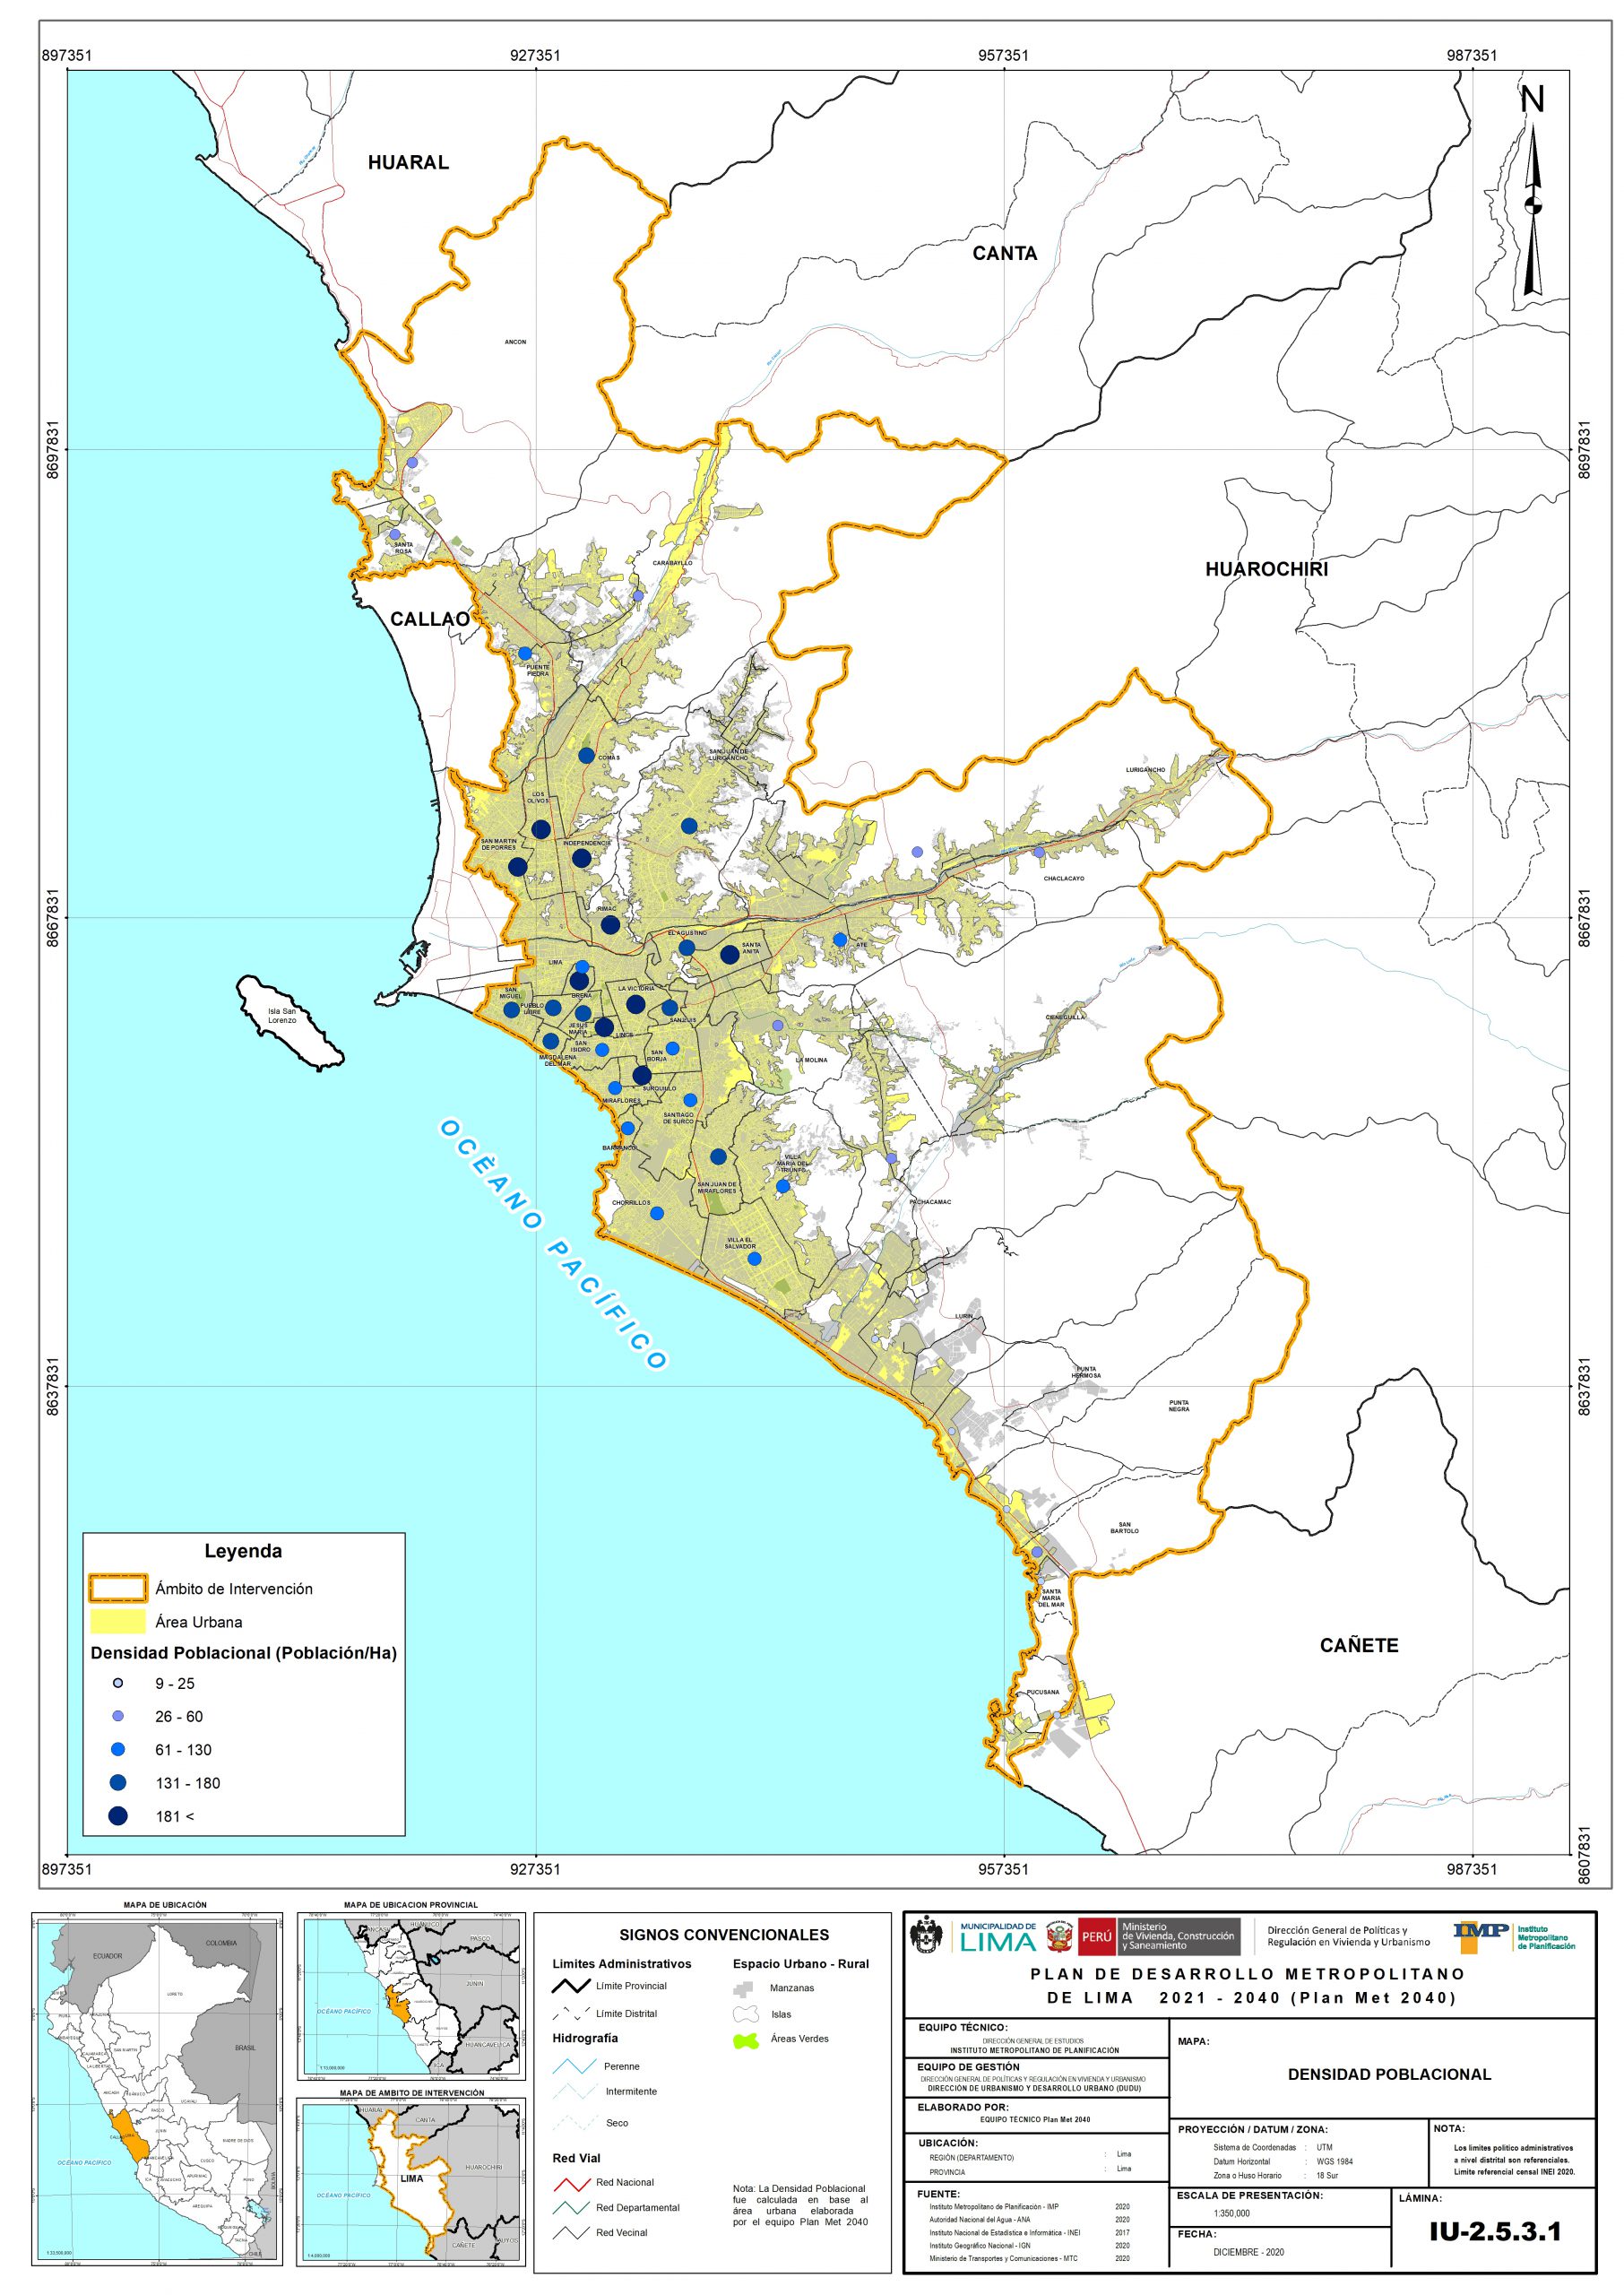Click the gray Manzanas symbol
Image resolution: width=1624 pixels, height=2295 pixels.
[745, 1988]
